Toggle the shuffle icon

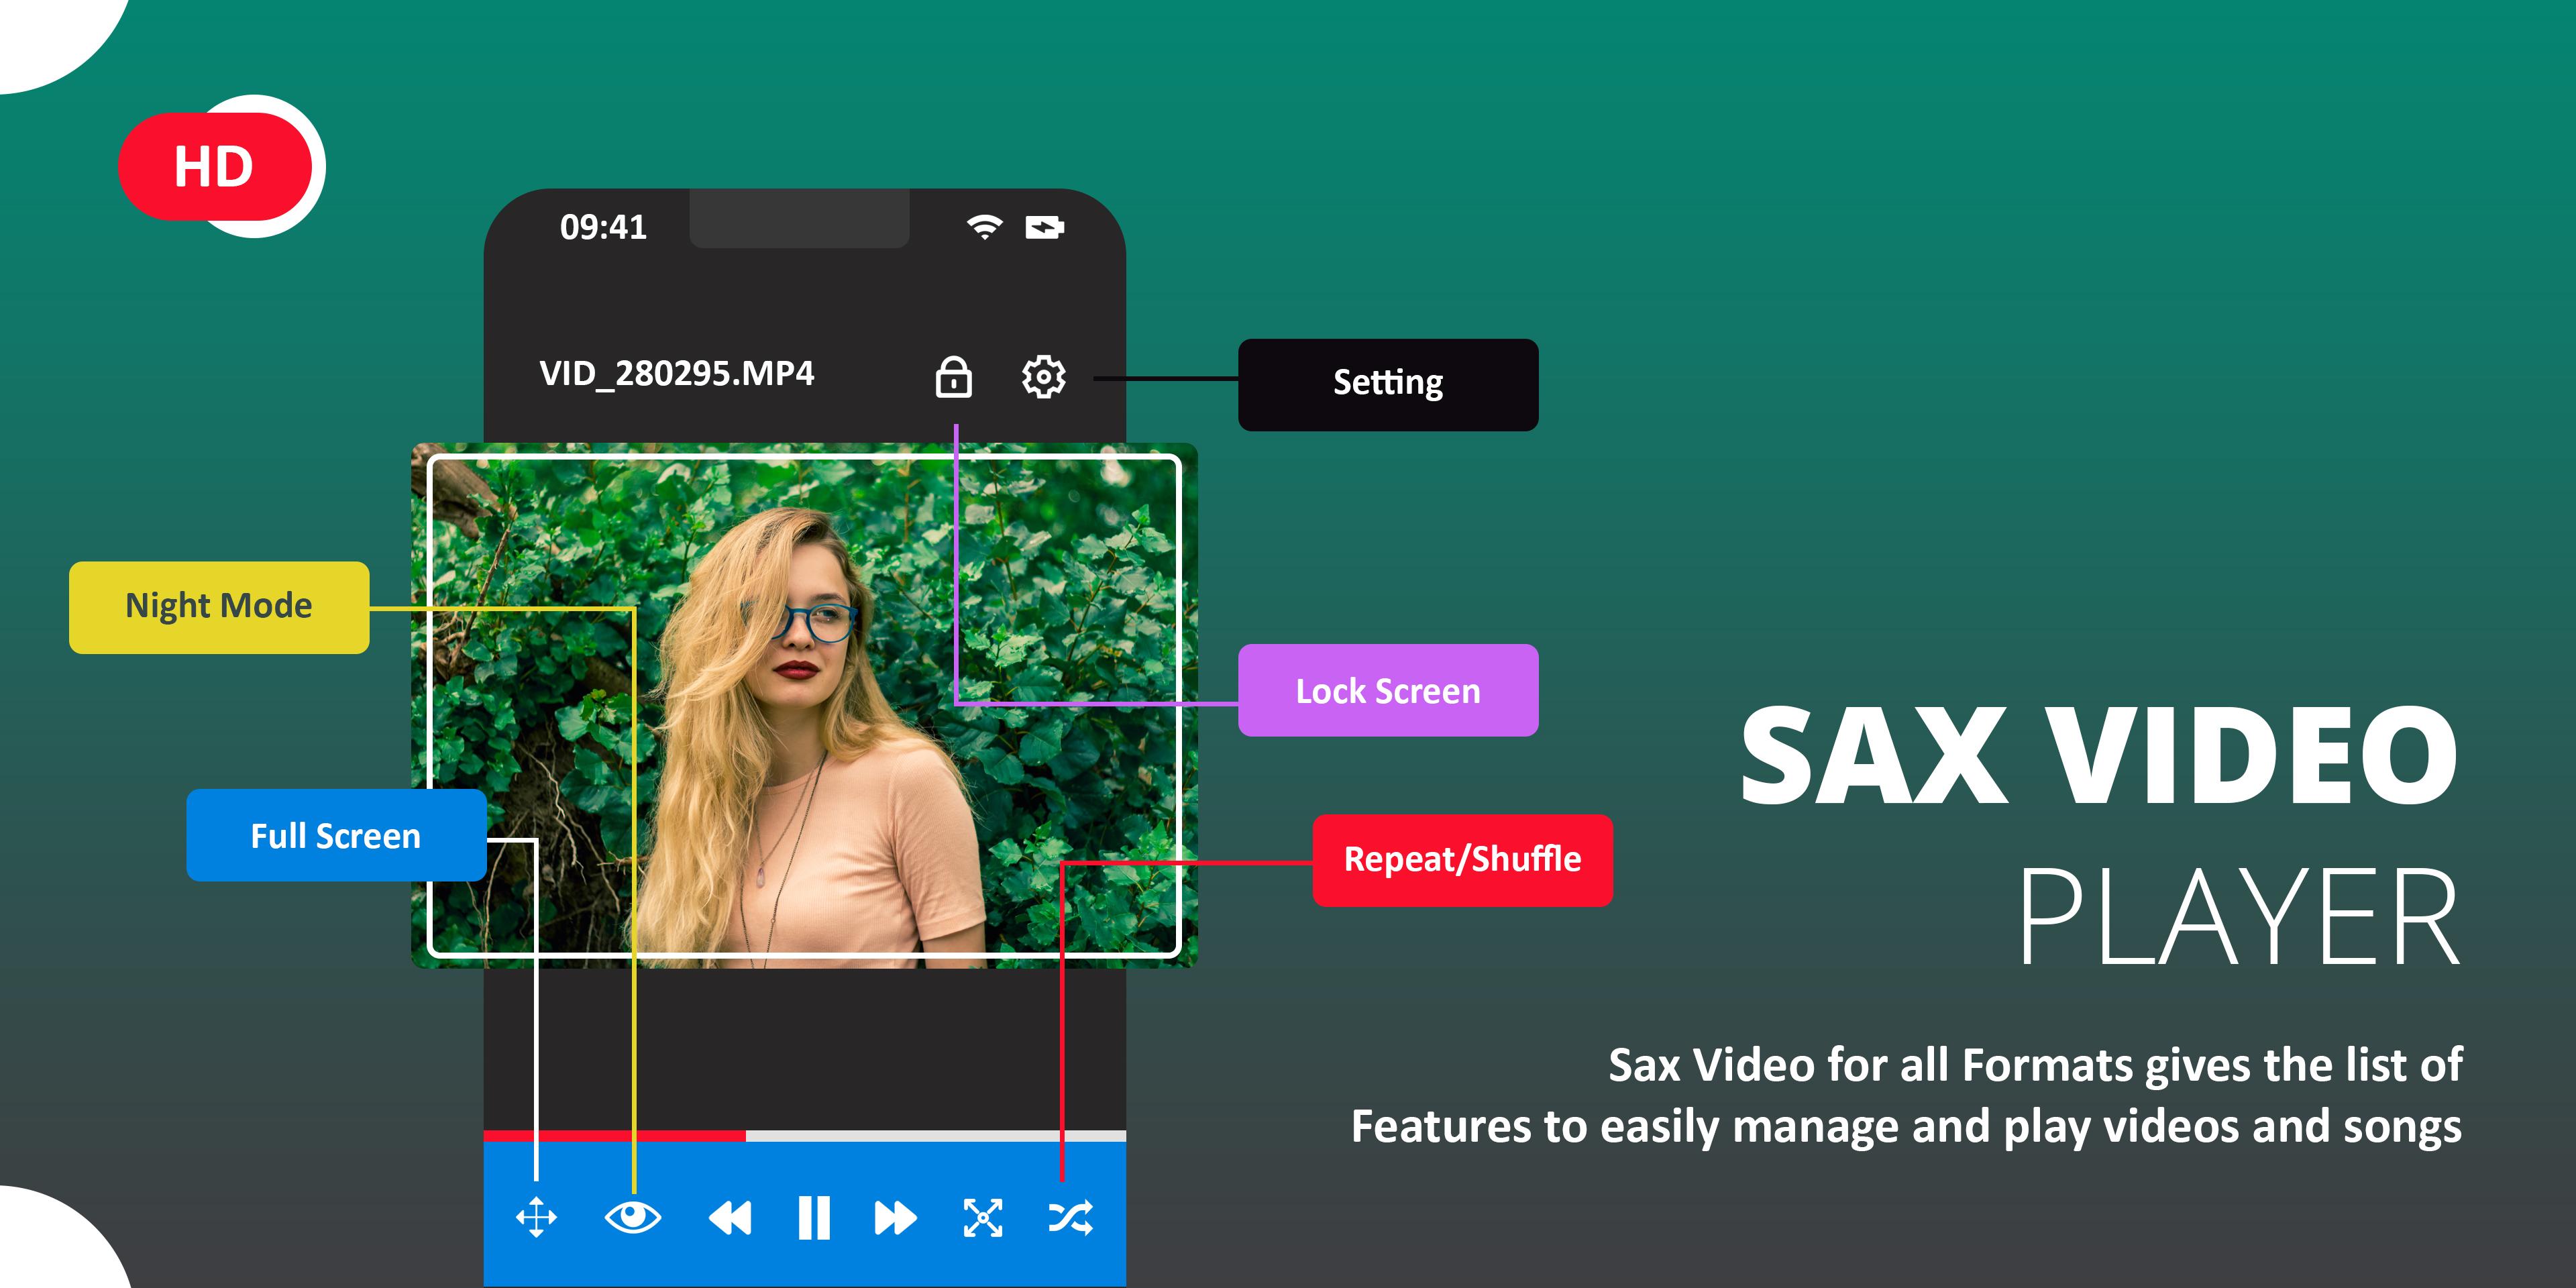pyautogui.click(x=1070, y=1217)
